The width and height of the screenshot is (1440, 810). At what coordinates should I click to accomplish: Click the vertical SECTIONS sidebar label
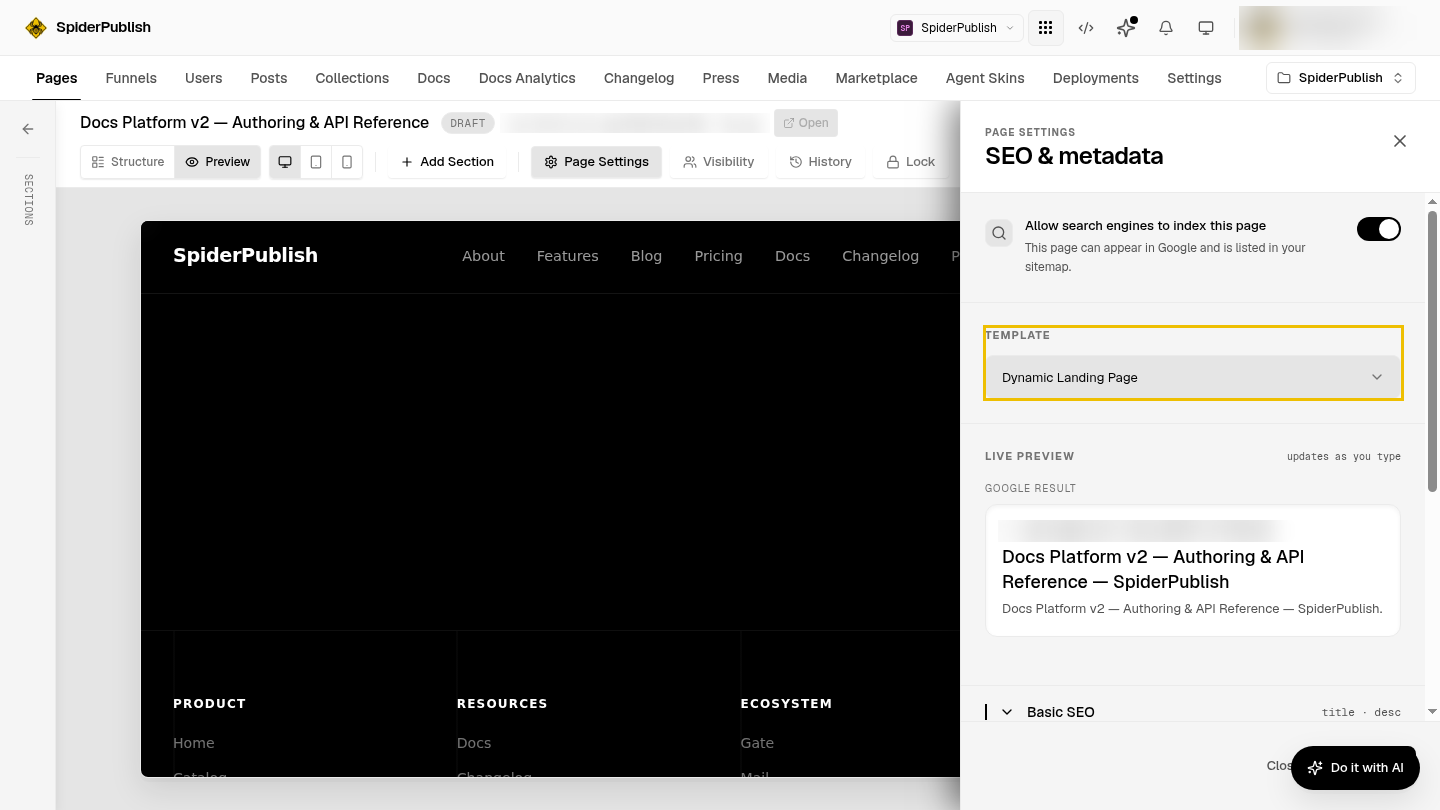coord(28,200)
